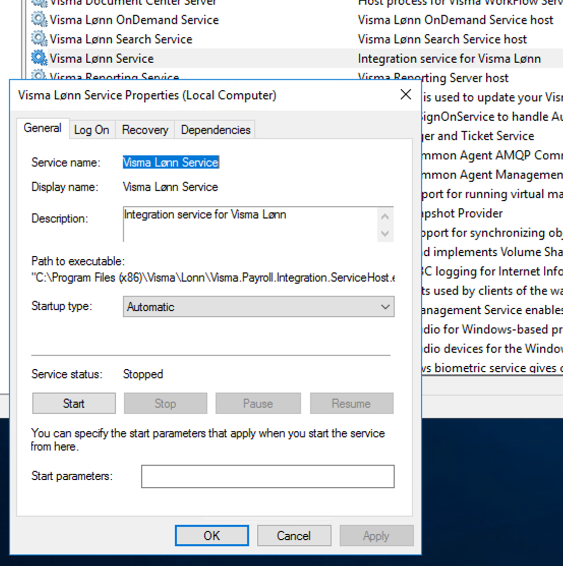
Task: Click gear icon of selected Visma Lønn Service row
Action: pyautogui.click(x=39, y=58)
